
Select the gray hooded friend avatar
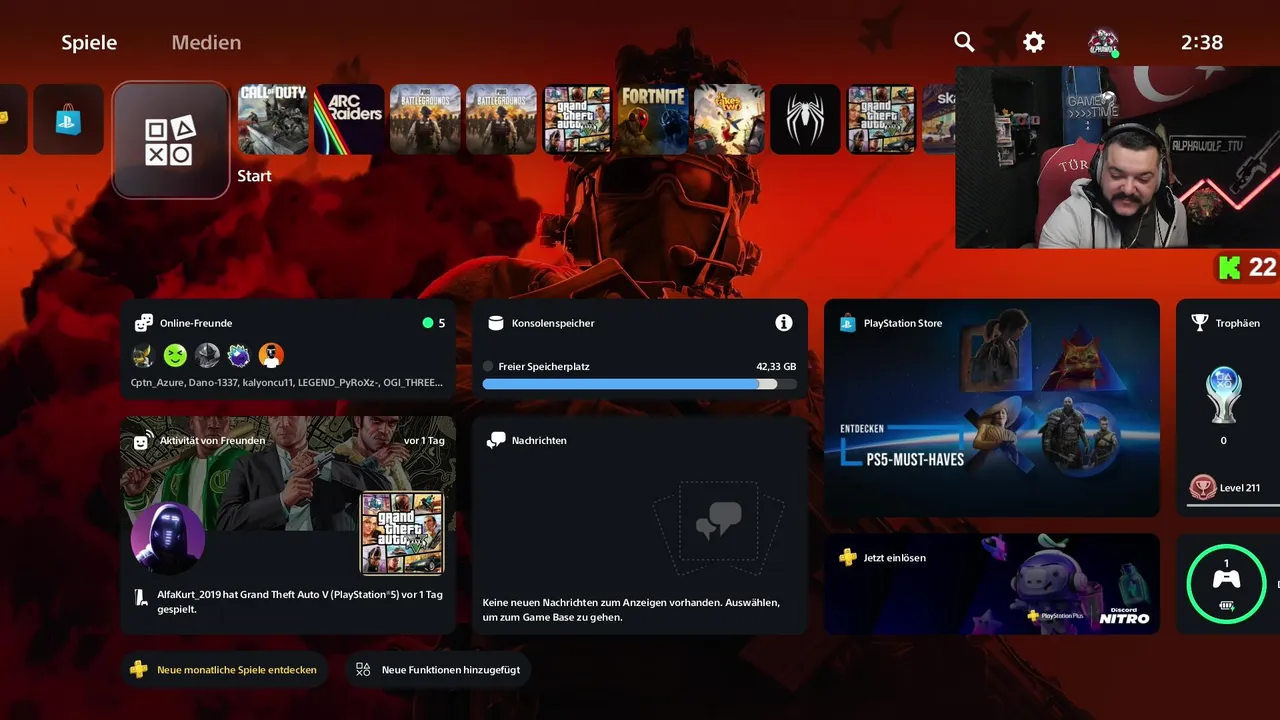207,355
